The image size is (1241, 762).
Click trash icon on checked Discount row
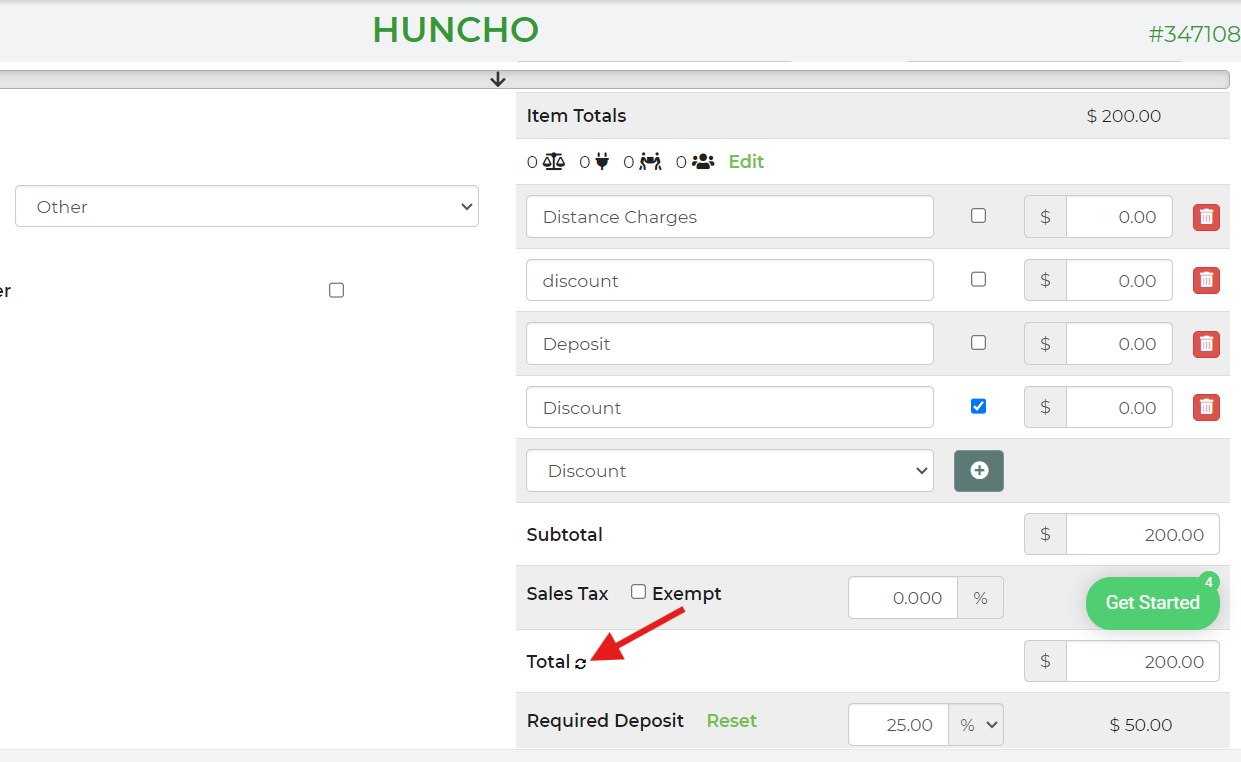[1206, 407]
